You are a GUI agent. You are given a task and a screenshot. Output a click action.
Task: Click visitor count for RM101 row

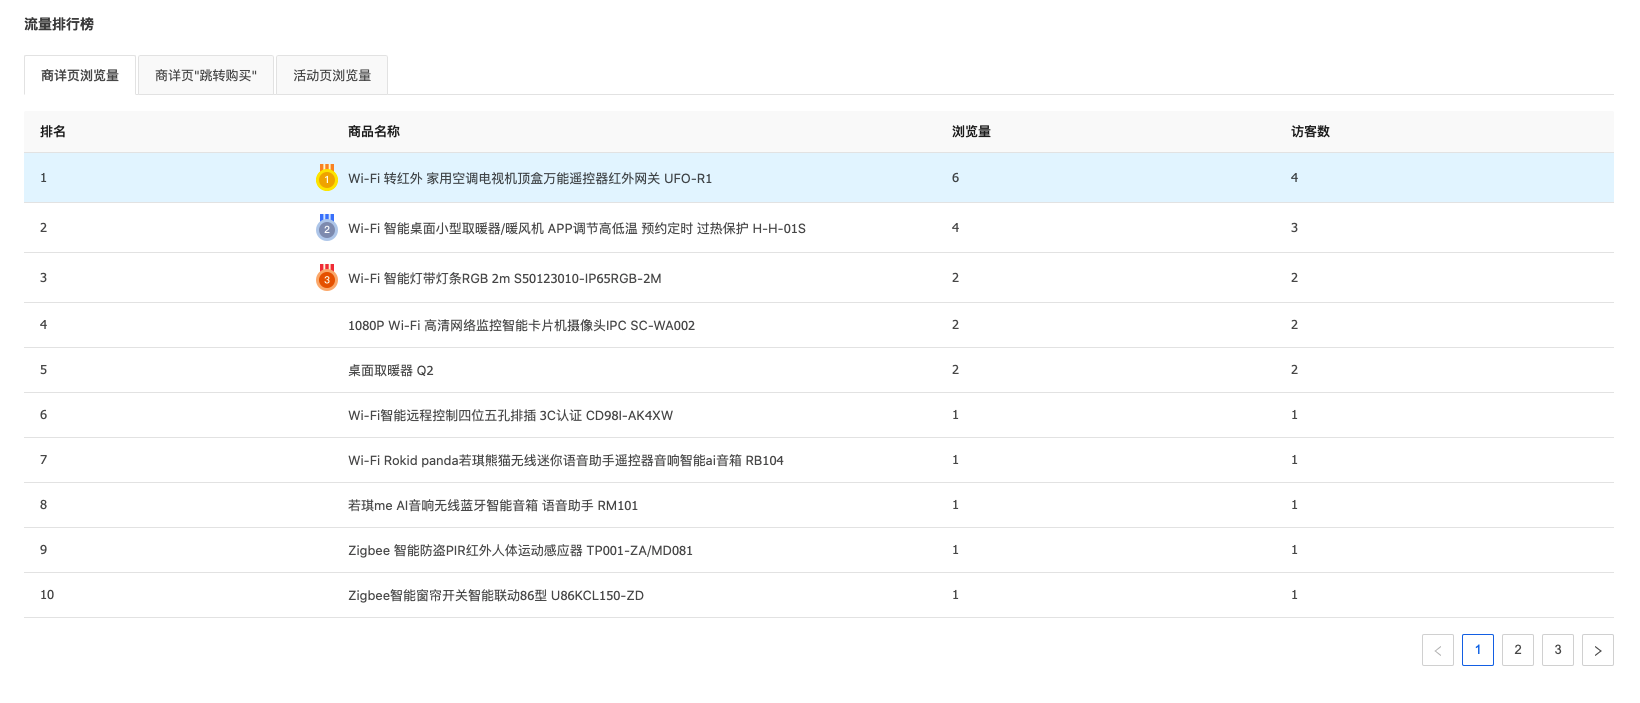coord(1294,505)
